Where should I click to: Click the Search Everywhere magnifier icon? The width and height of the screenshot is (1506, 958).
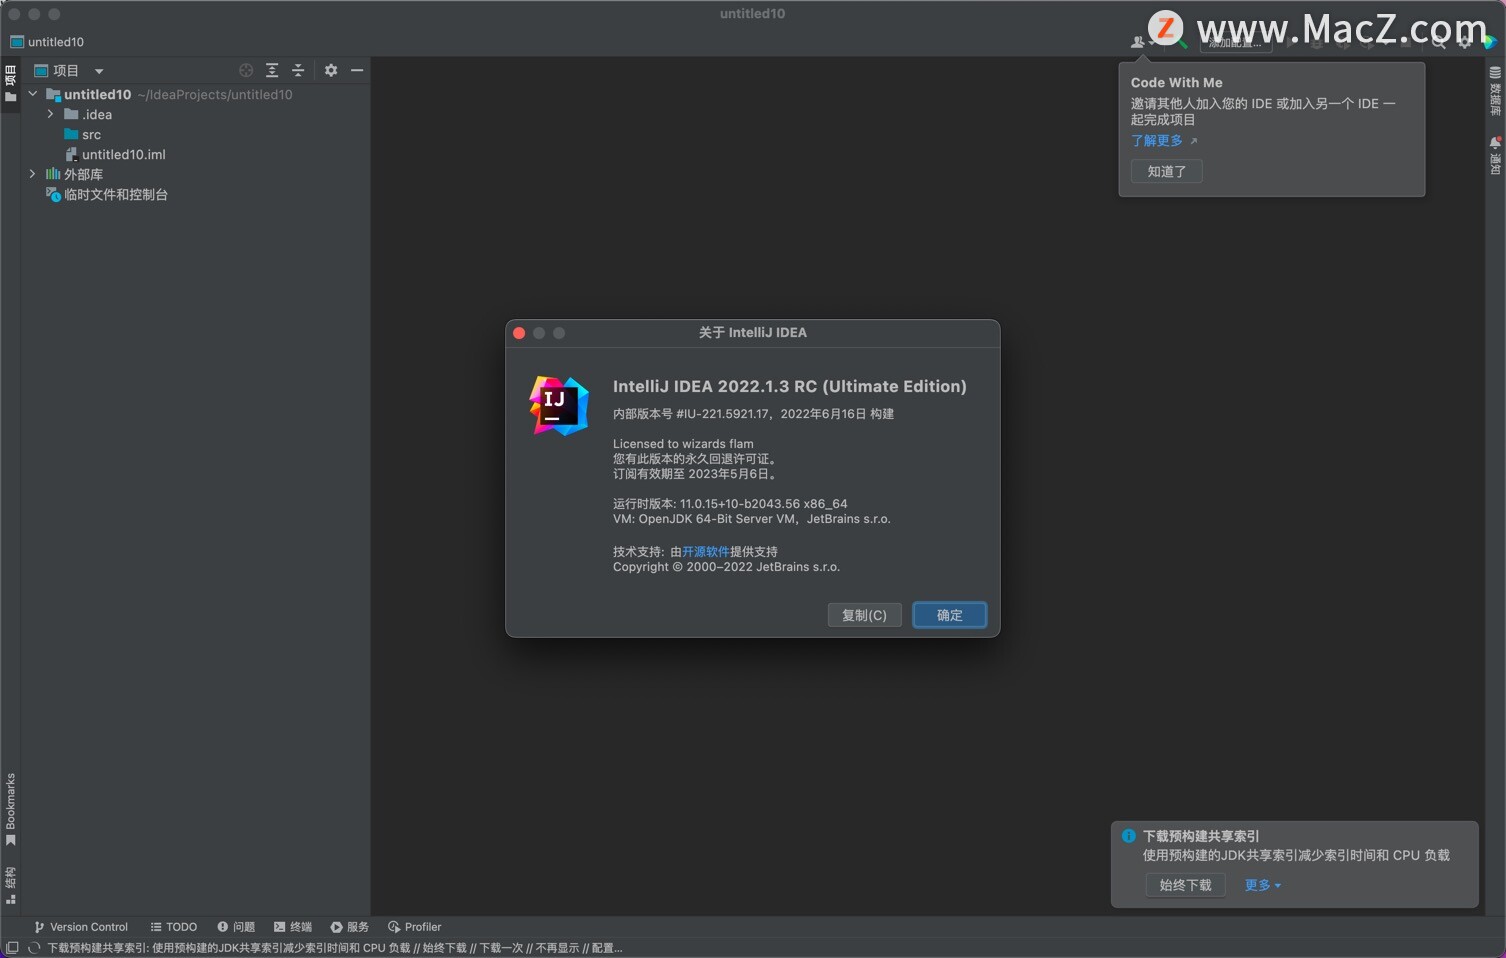point(1438,42)
